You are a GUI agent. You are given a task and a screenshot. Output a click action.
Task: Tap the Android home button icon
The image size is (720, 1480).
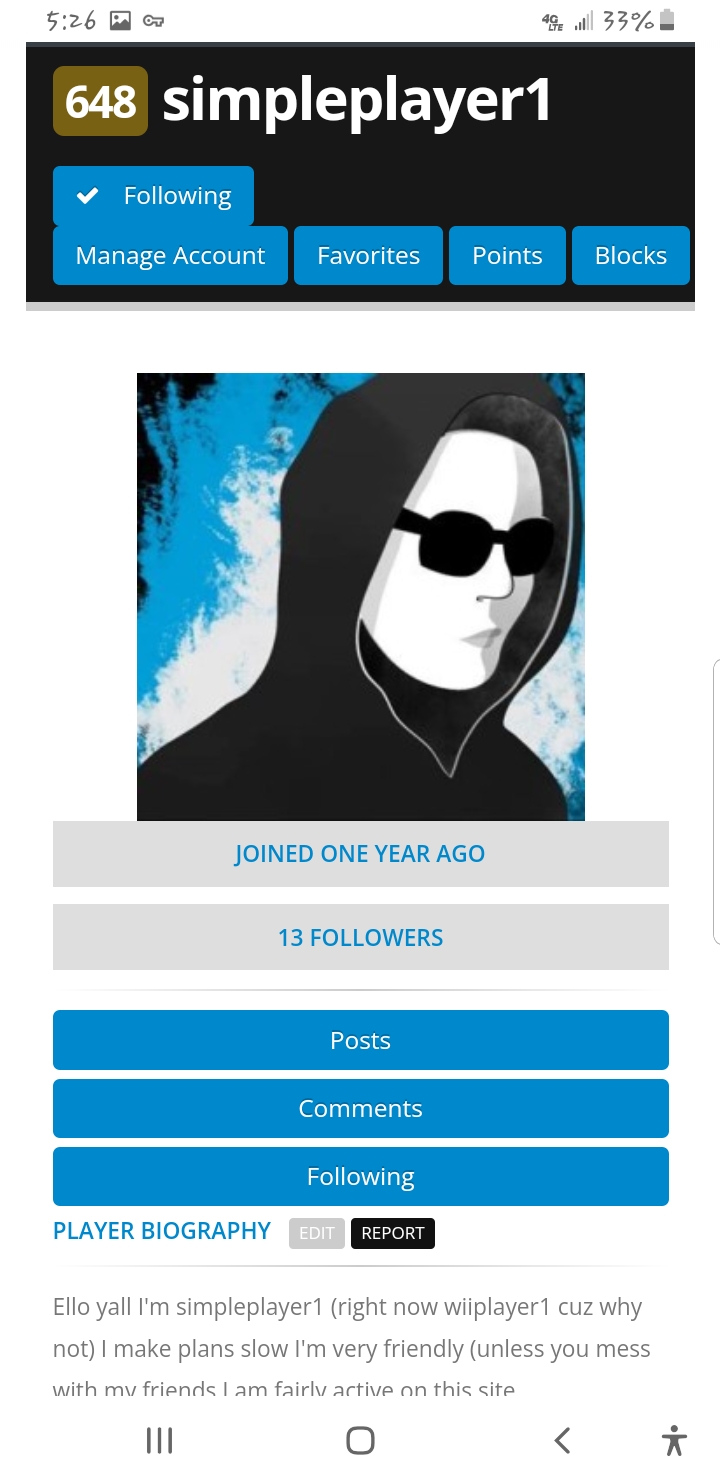pyautogui.click(x=360, y=1440)
